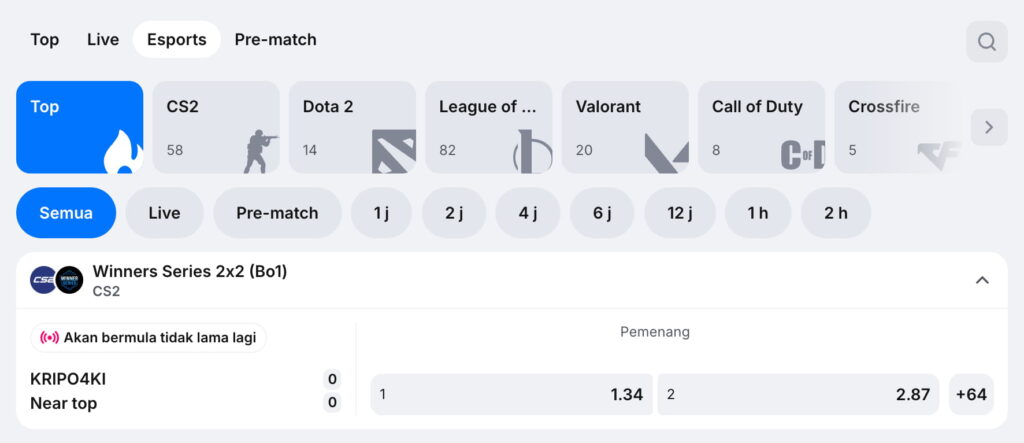Open the CS2 game category tile
The height and width of the screenshot is (443, 1024).
tap(216, 127)
